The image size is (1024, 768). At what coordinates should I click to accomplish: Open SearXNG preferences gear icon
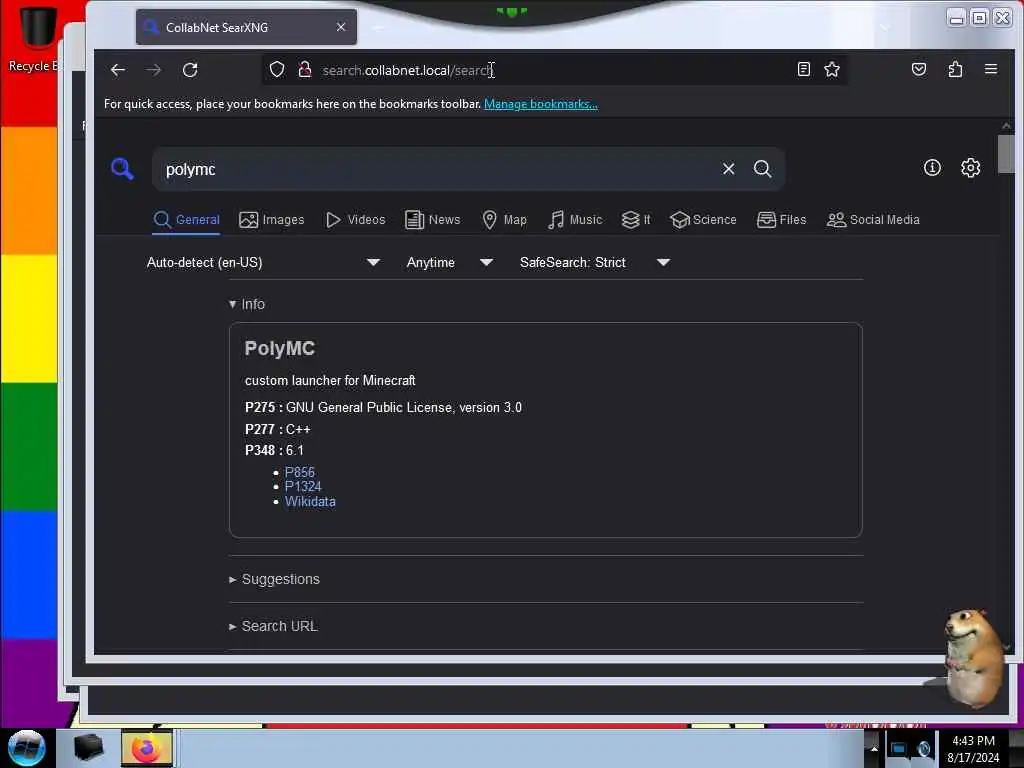click(970, 168)
